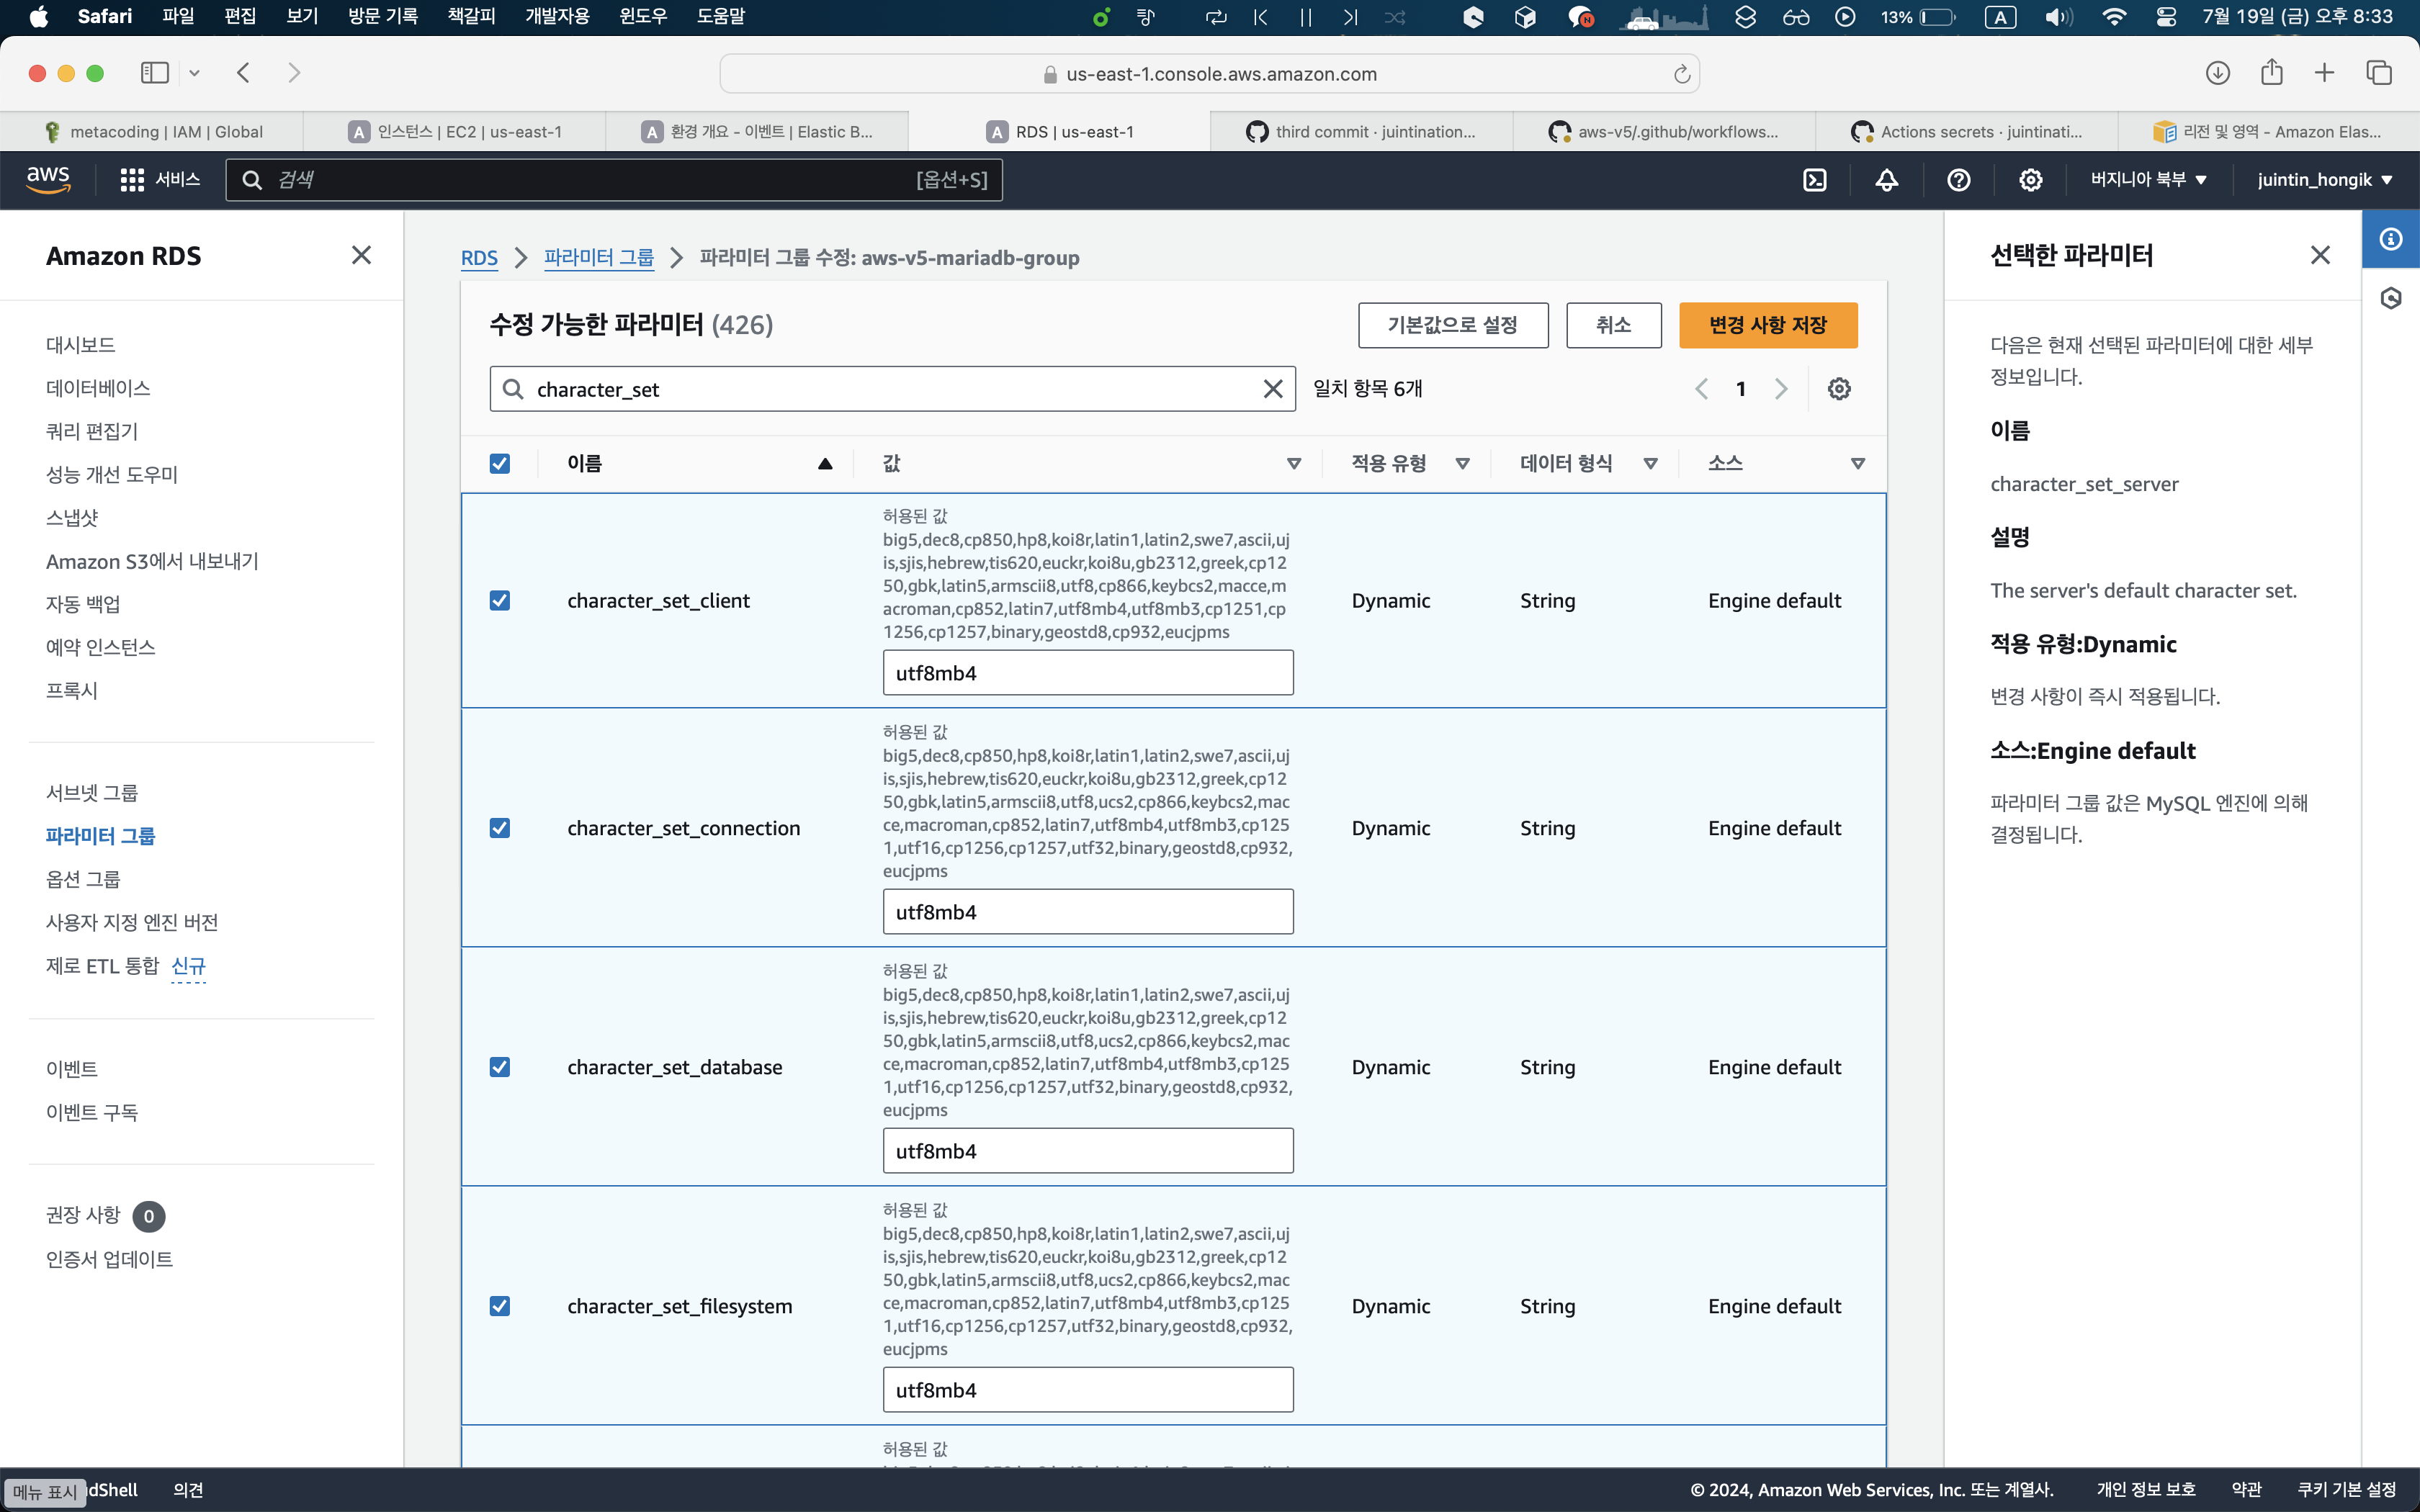Switch to the EC2 instances browser tab
Screen dimensions: 2420x1512
[455, 132]
